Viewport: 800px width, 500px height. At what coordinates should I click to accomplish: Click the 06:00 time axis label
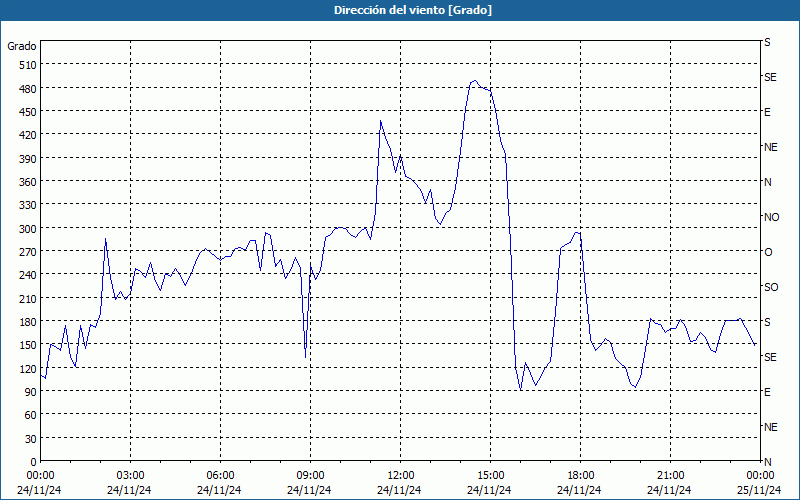(220, 476)
